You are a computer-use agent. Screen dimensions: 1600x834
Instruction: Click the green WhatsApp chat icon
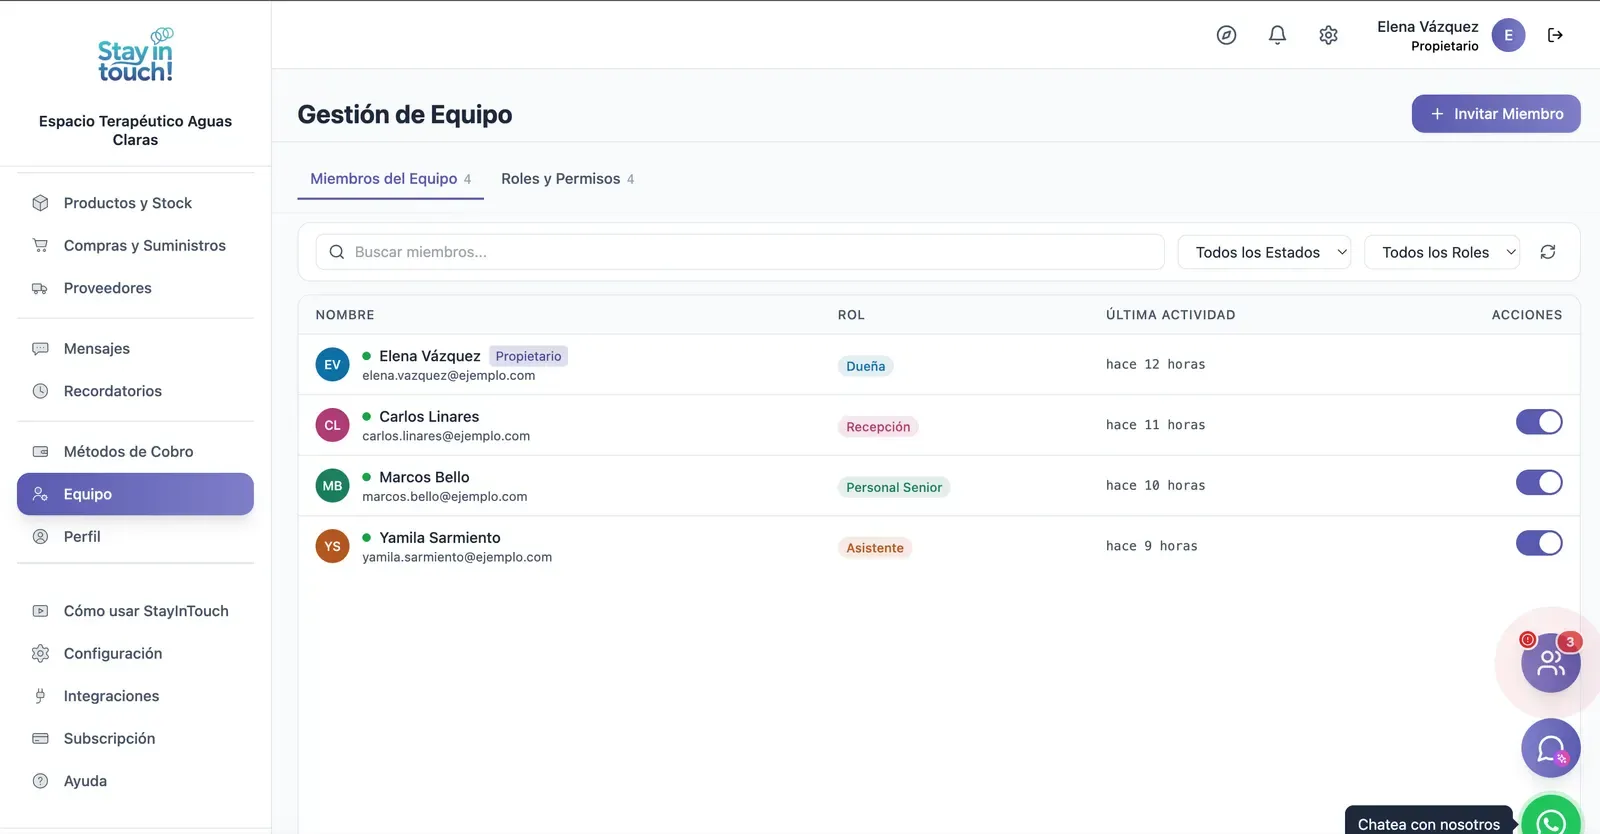(1551, 816)
